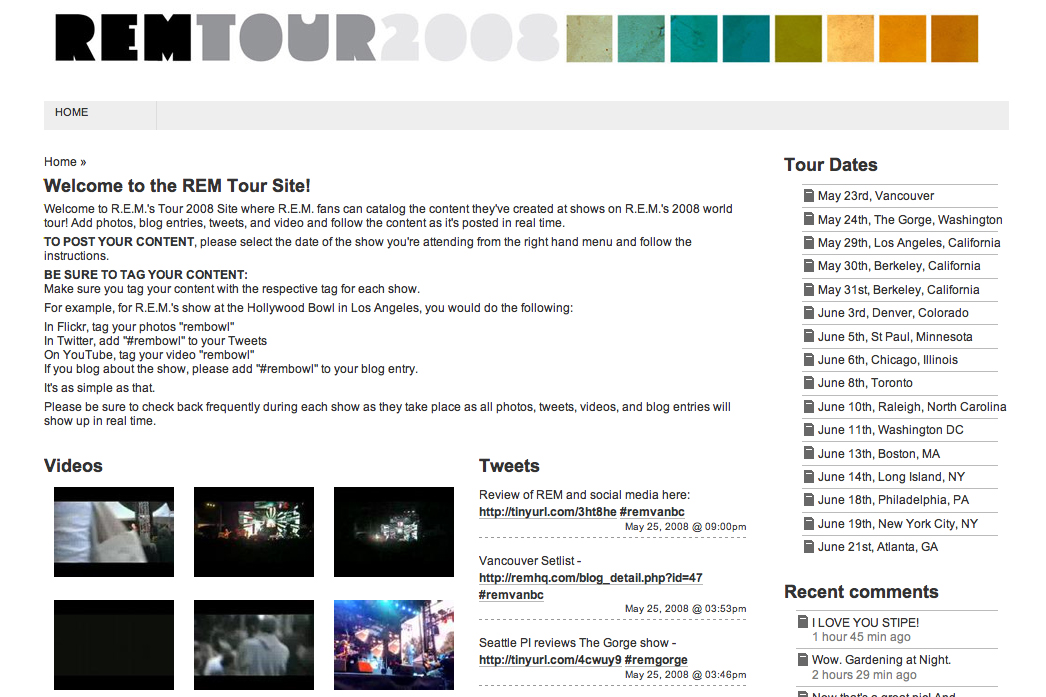Click the icon beside May 30th Berkeley date
The width and height of the screenshot is (1046, 697).
point(808,266)
